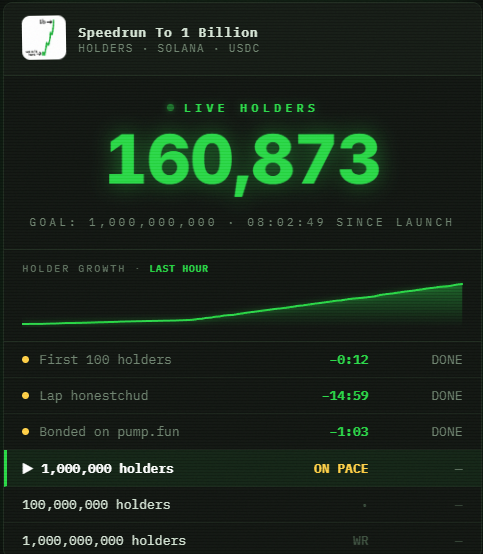Screen dimensions: 483x554
Task: Click the -14:59 split time
Action: click(x=345, y=396)
